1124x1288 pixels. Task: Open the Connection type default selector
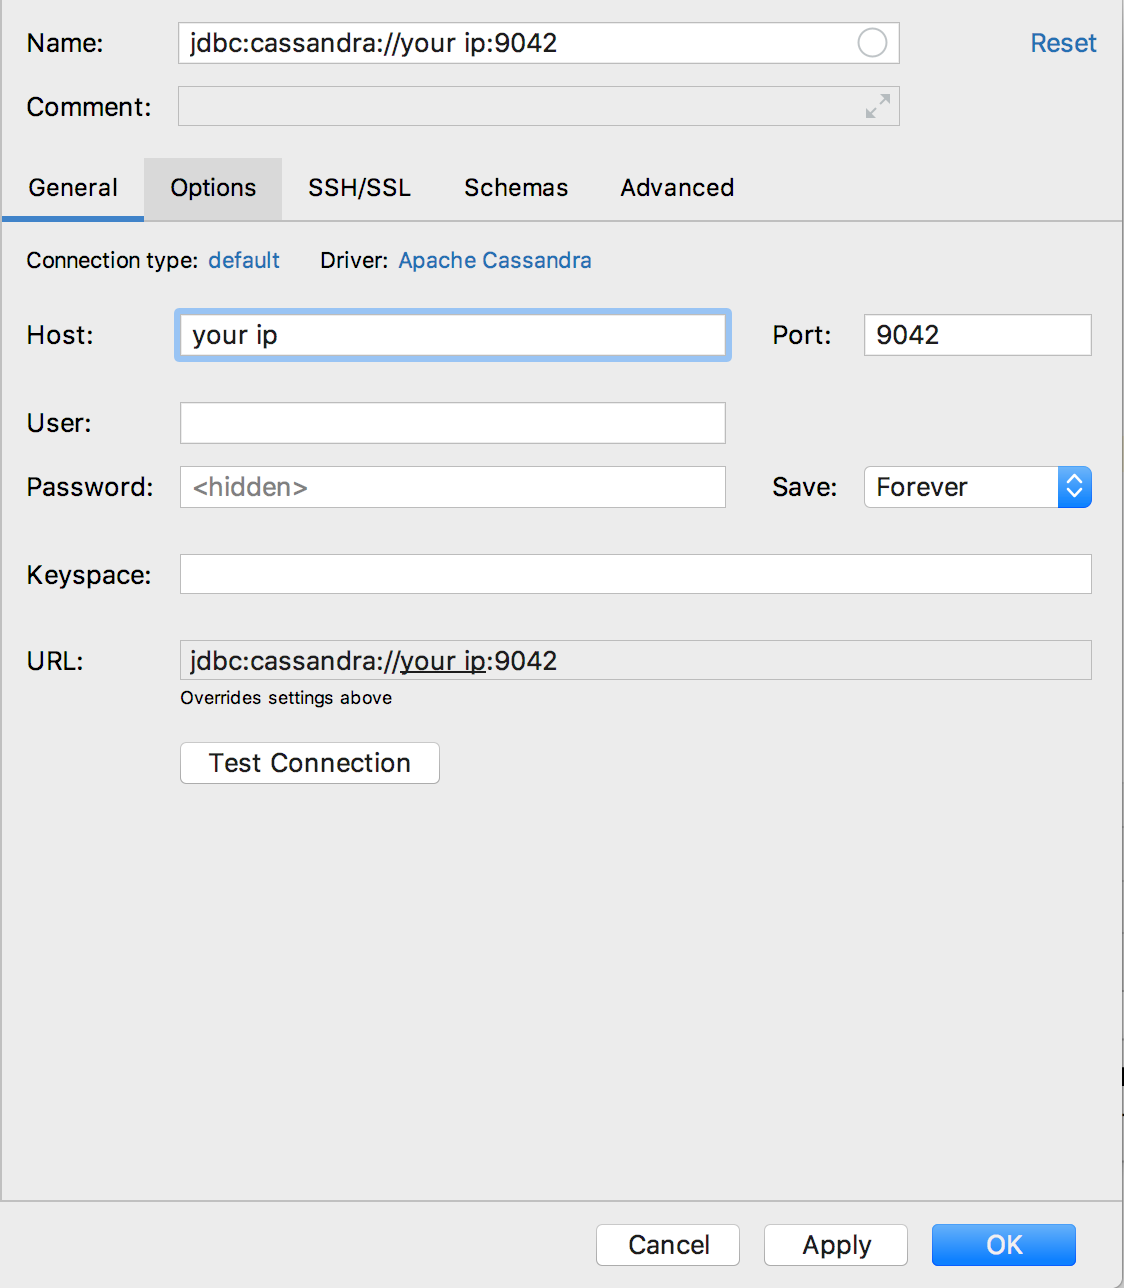244,260
